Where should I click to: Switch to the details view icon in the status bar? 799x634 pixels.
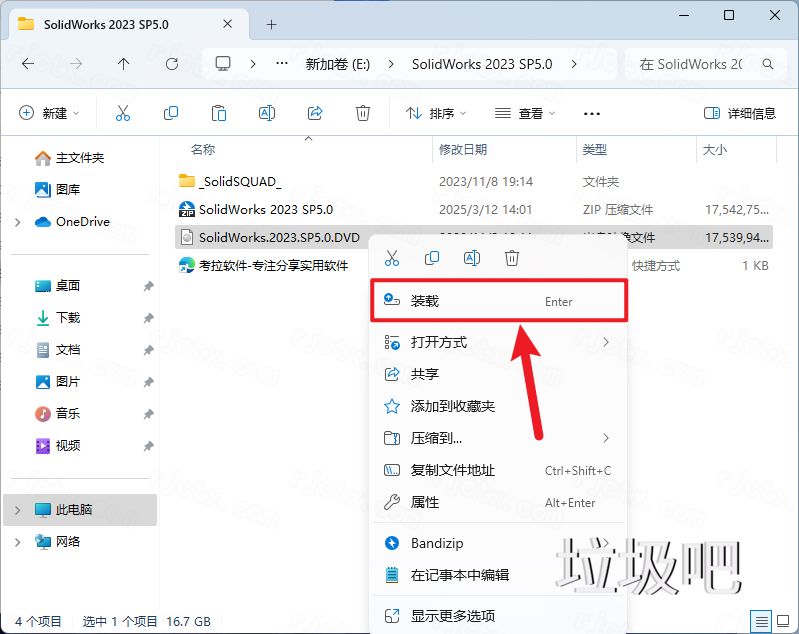761,621
